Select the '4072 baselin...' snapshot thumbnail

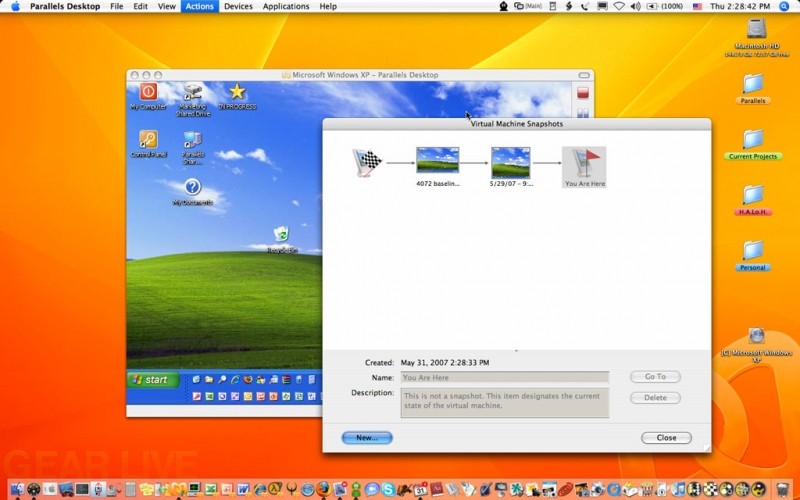(438, 160)
